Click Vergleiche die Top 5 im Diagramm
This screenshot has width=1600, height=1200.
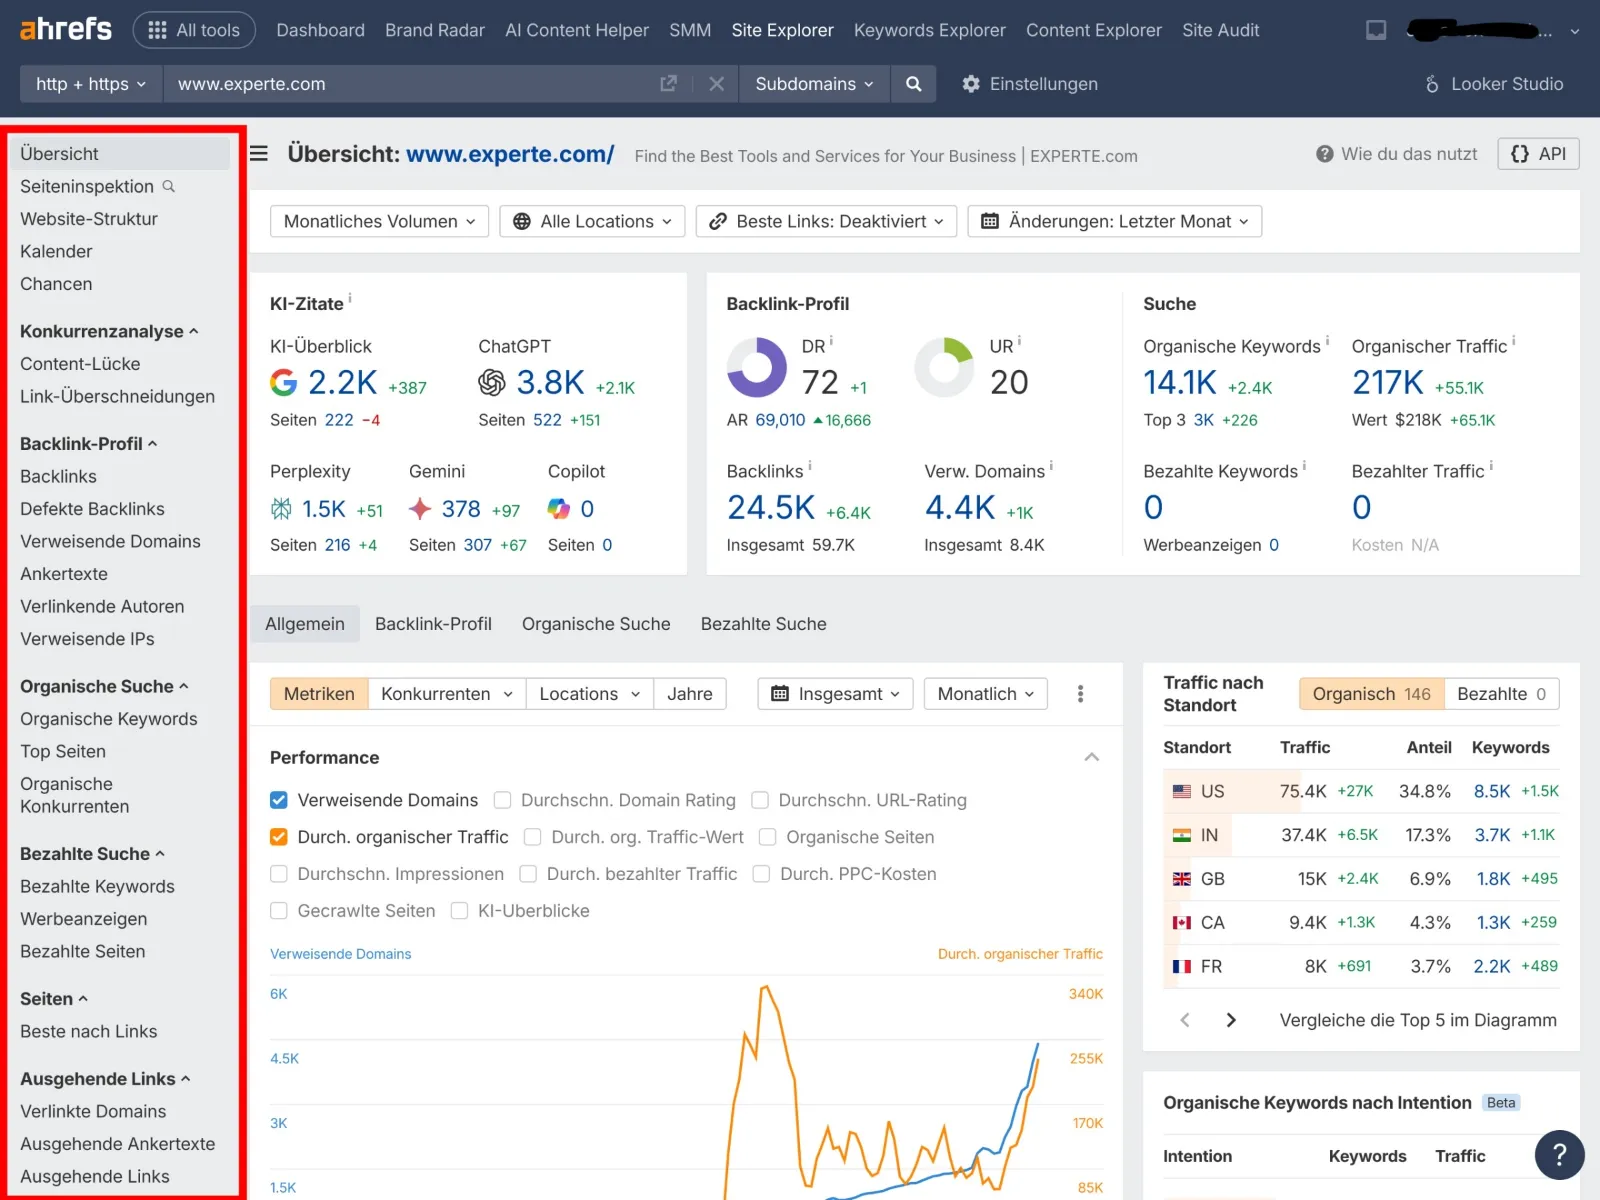[1418, 1020]
